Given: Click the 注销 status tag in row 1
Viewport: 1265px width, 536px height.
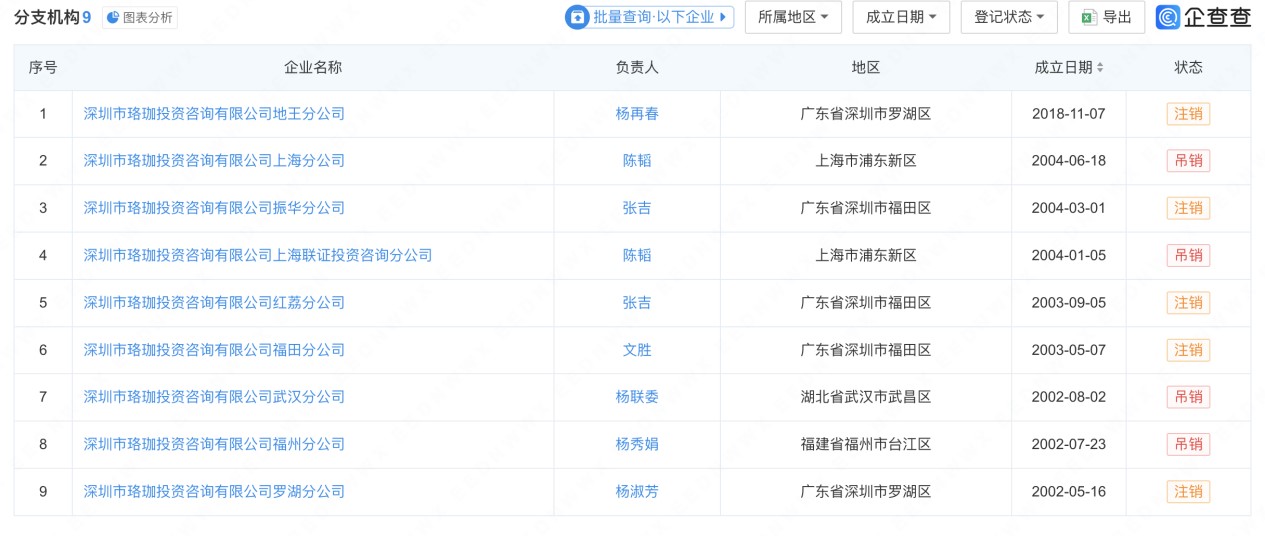Looking at the screenshot, I should (x=1188, y=114).
